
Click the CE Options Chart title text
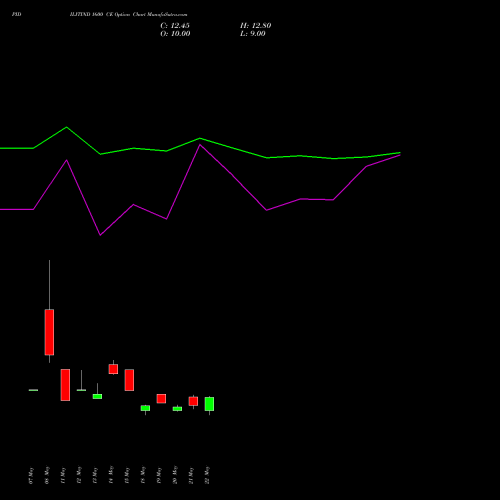[x=129, y=15]
